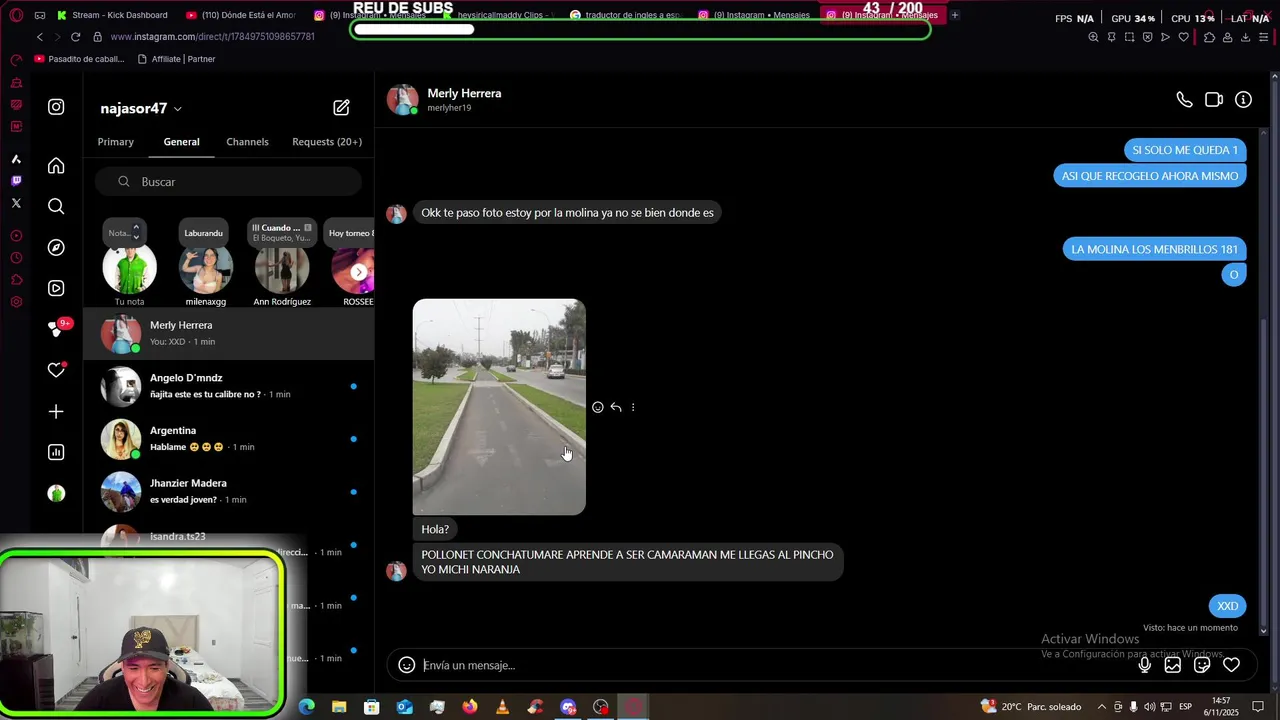Reply to the photo message arrow icon

click(616, 407)
